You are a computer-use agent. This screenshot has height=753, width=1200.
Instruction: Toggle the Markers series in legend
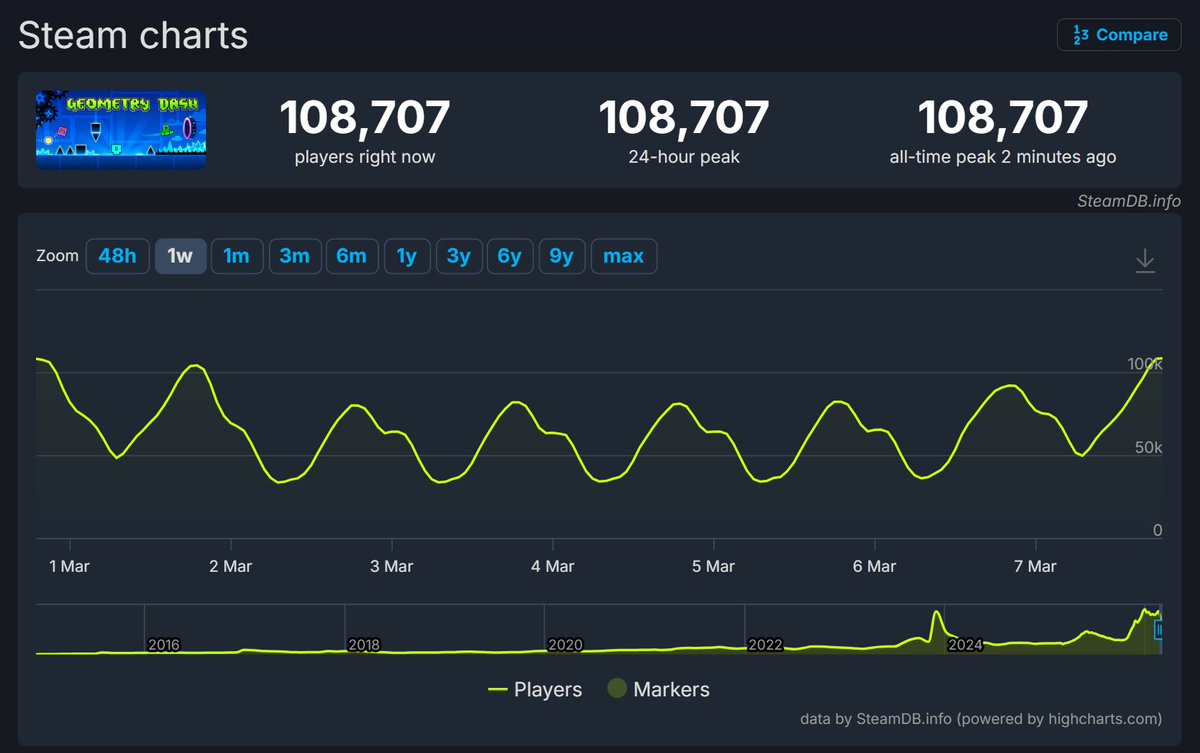click(659, 689)
